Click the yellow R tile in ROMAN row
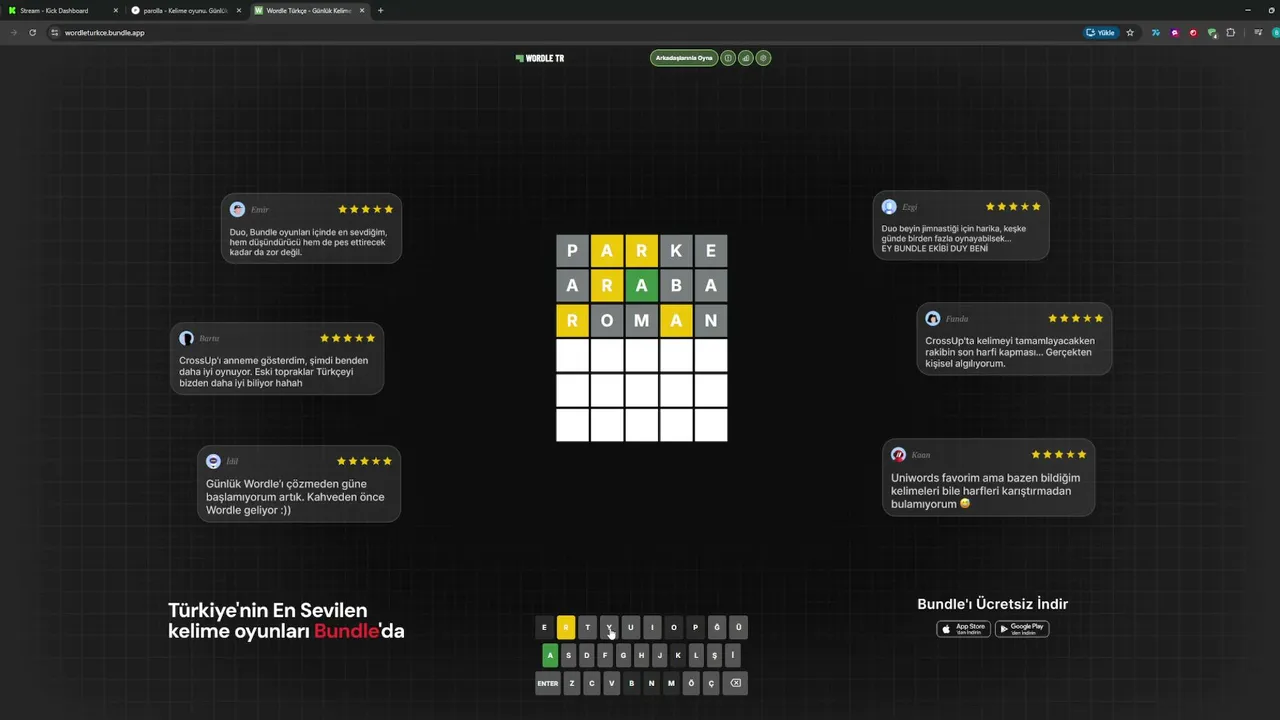 [572, 321]
